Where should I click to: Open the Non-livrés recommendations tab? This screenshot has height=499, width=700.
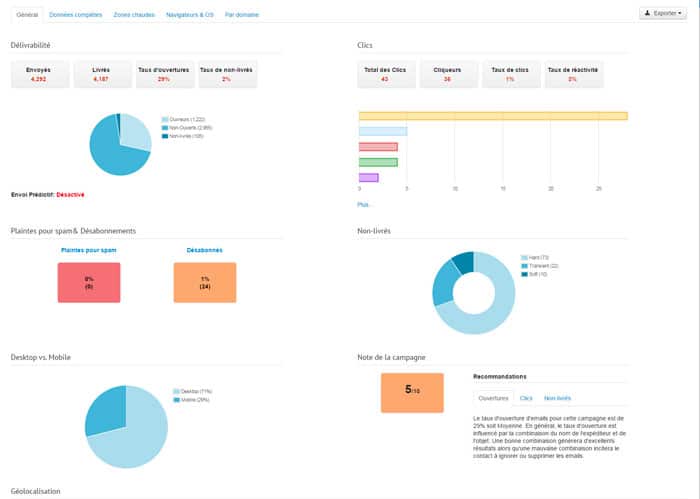557,398
